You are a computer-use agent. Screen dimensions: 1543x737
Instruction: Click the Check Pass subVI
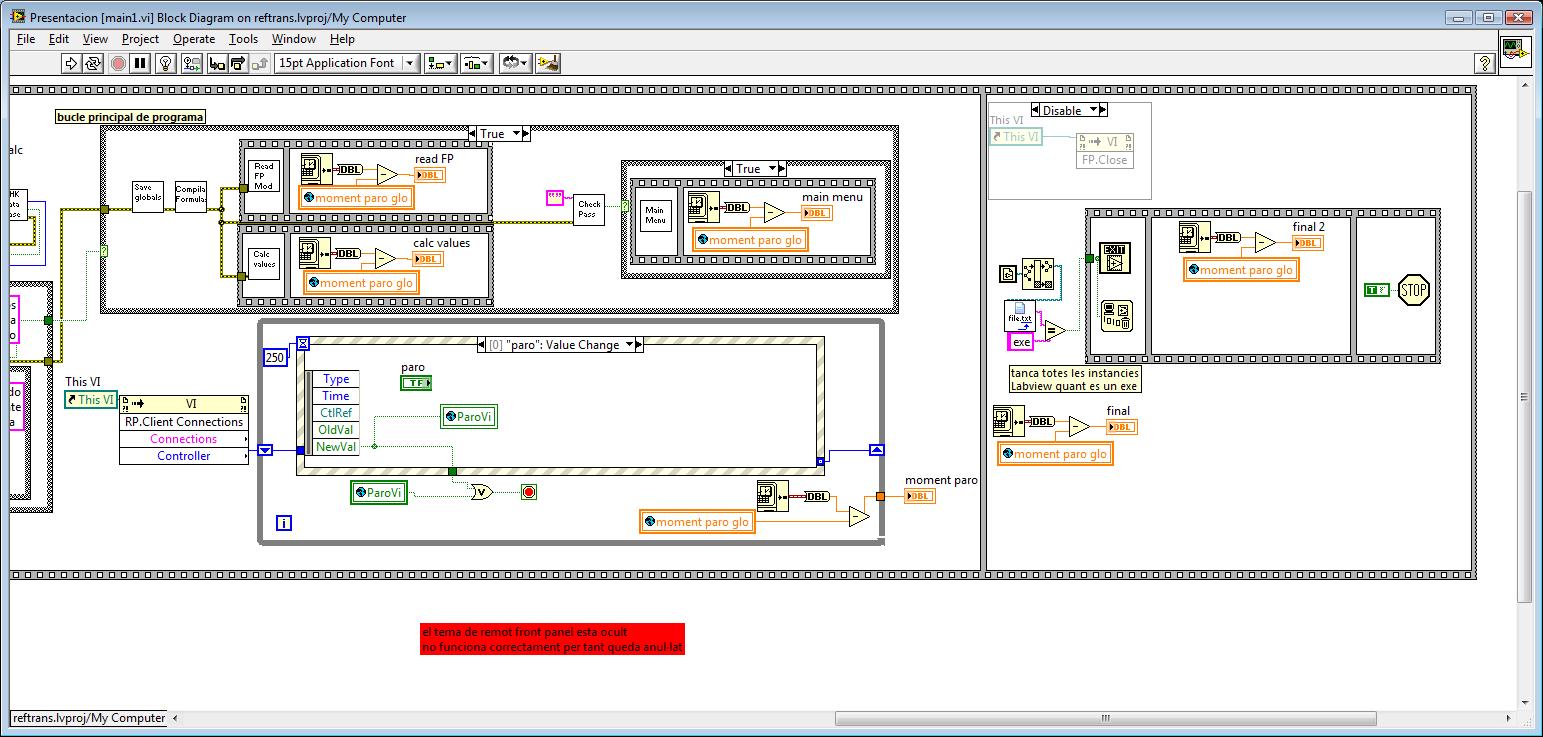coord(590,209)
